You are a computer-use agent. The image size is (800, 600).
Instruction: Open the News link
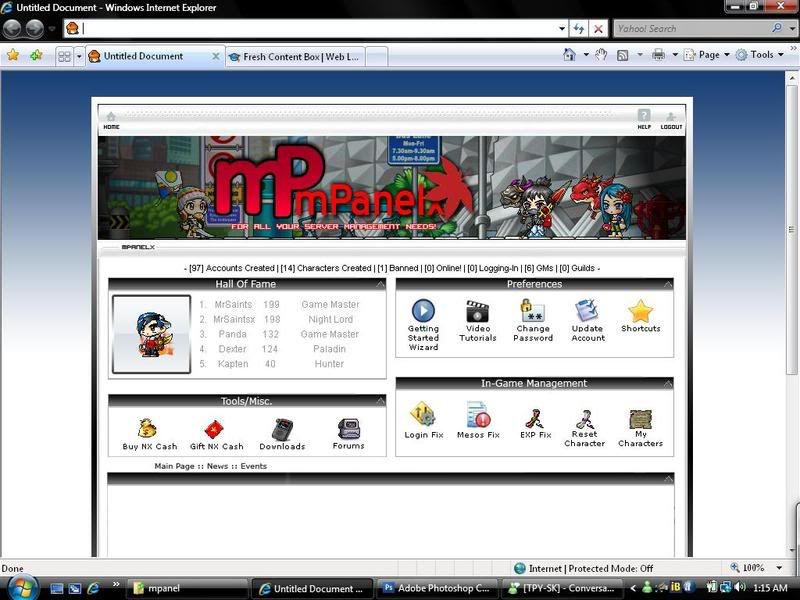tap(217, 466)
